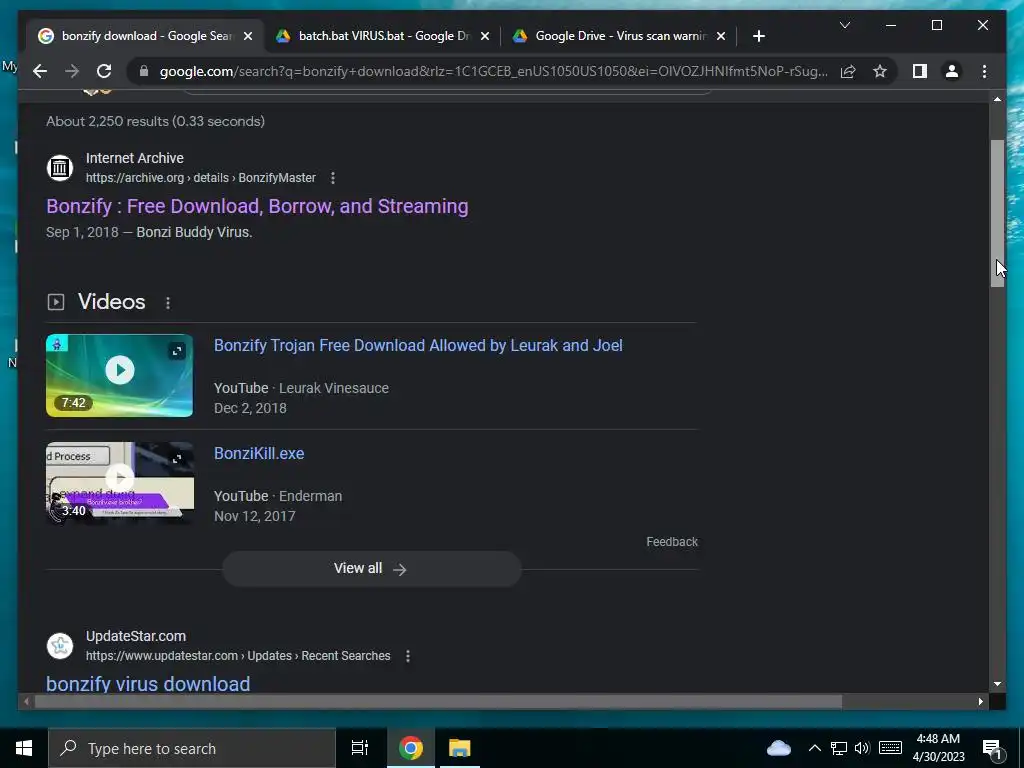Bookmark this tab with star icon

(x=880, y=71)
